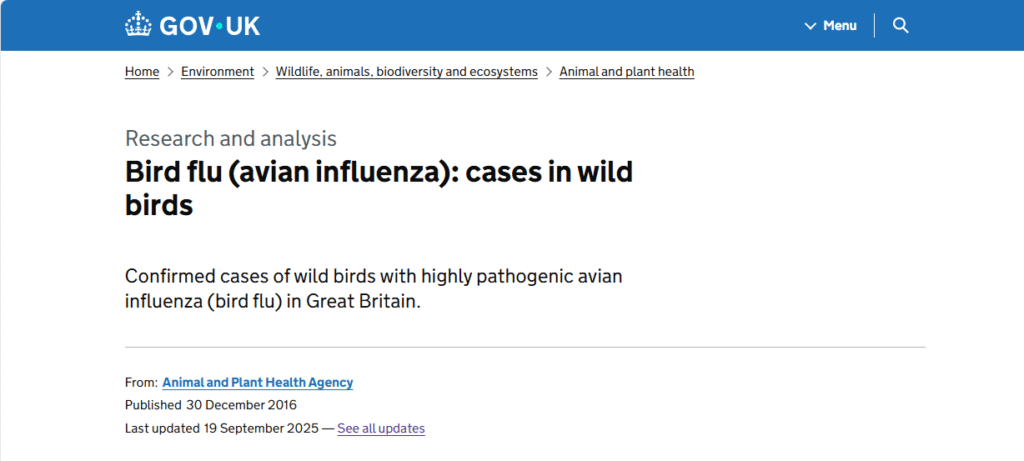Click the Research and analysis caption
Screen dimensions: 1024x461
coord(230,139)
